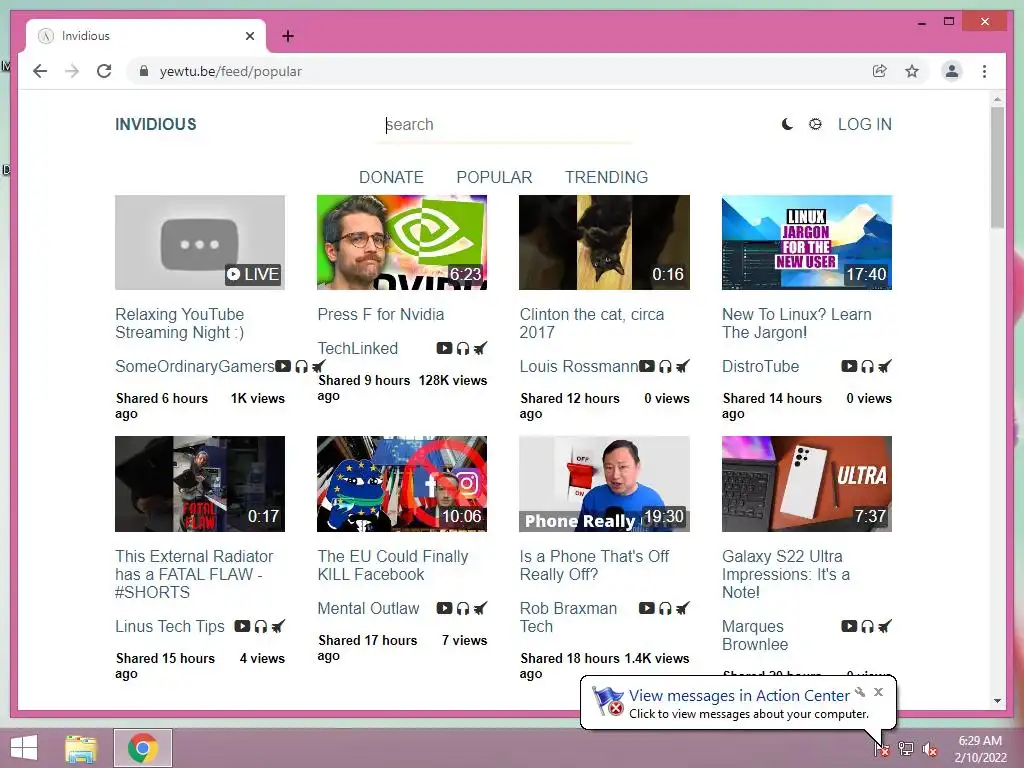Open Phone Really Off video thumbnail
This screenshot has width=1024, height=768.
[x=604, y=484]
